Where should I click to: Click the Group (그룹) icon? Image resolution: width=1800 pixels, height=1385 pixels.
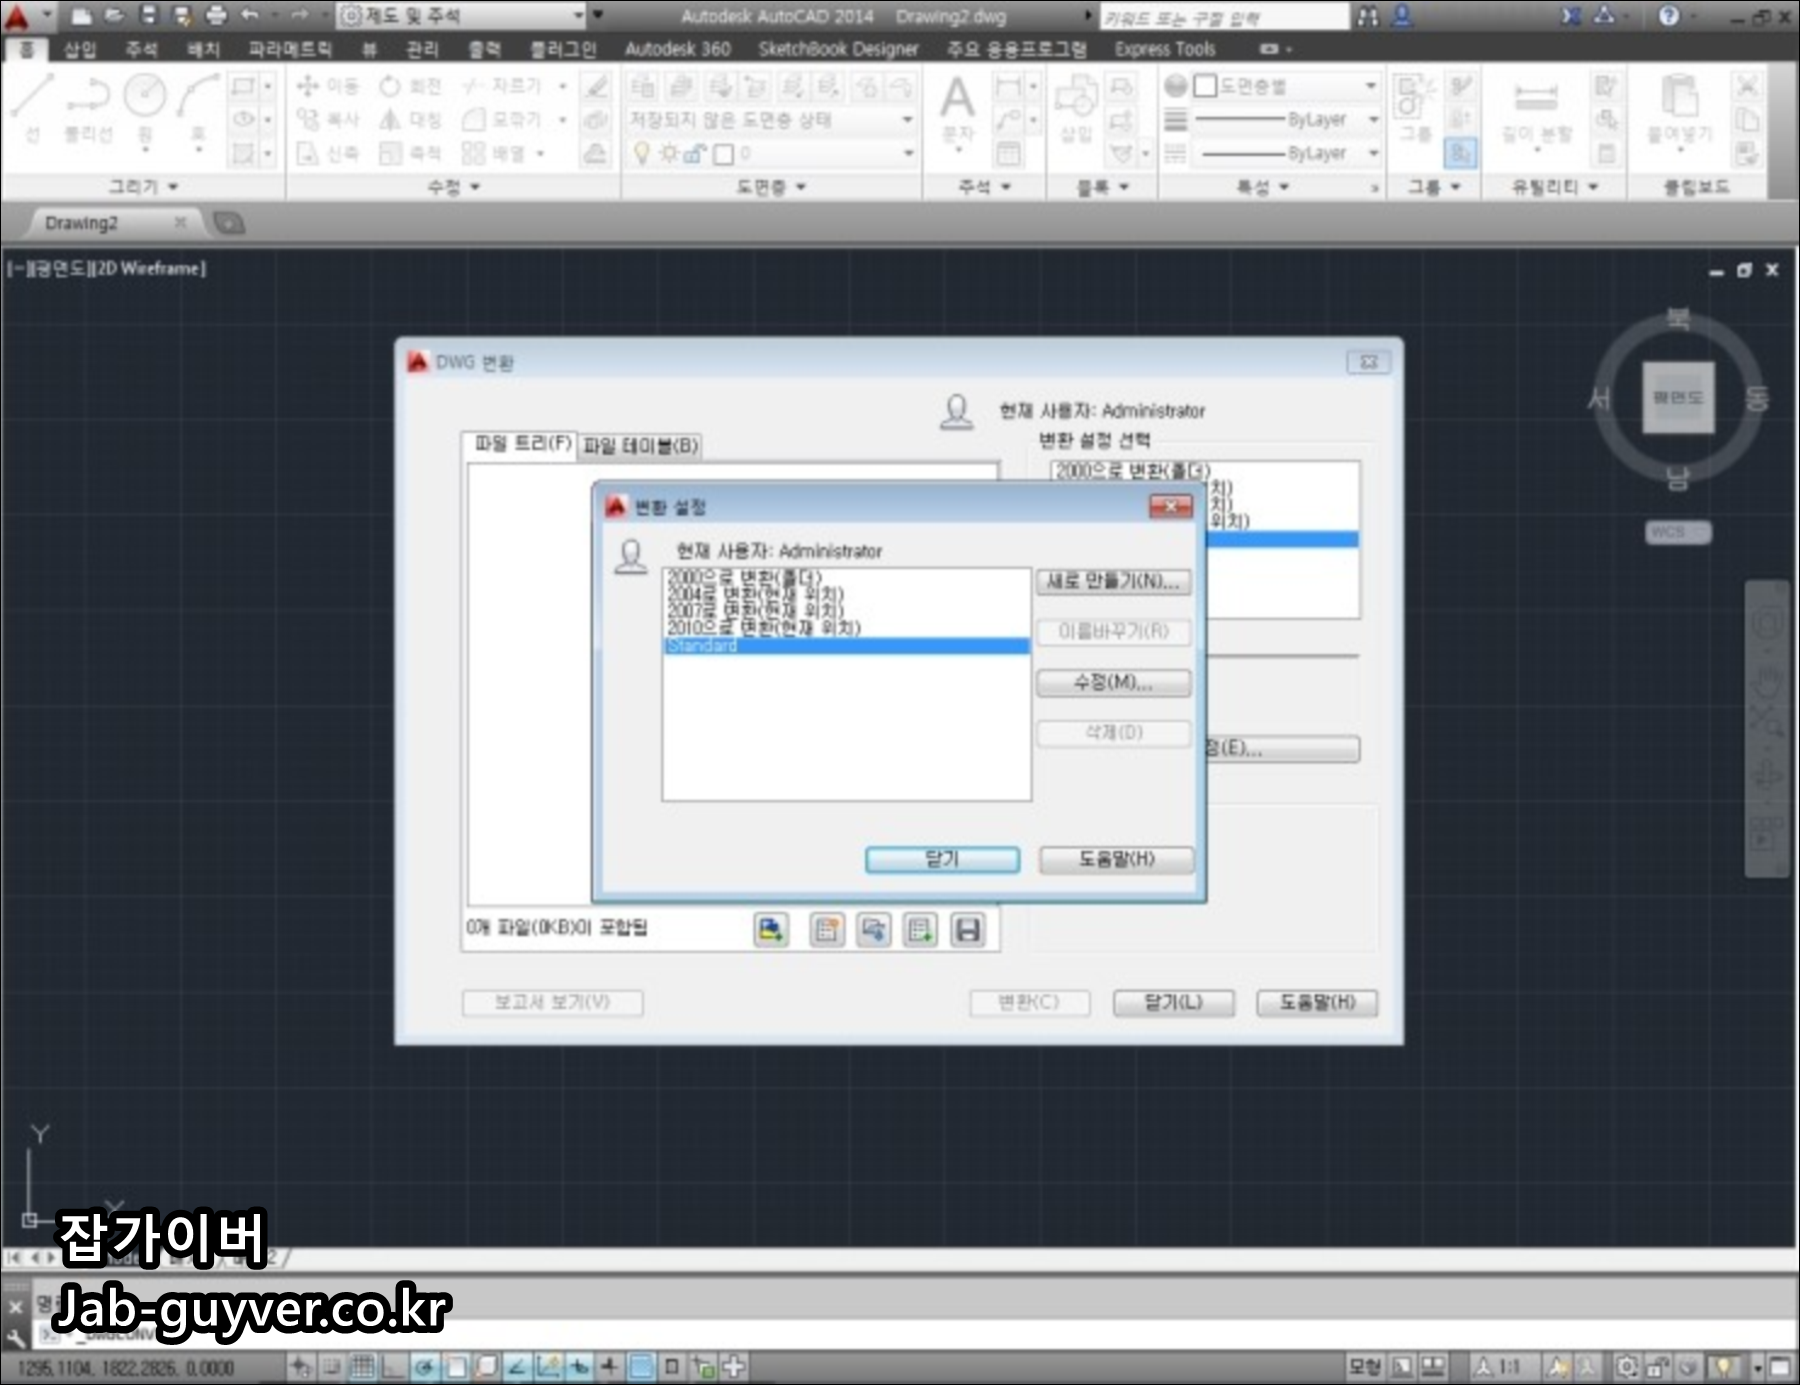pyautogui.click(x=1414, y=107)
